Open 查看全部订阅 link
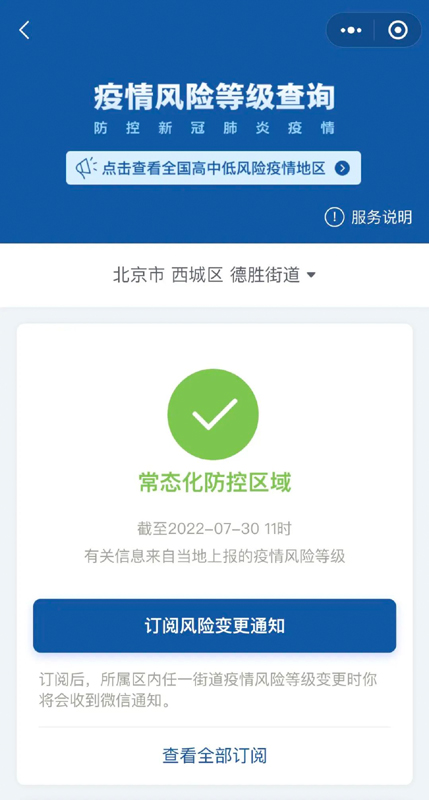Viewport: 429px width, 800px height. tap(214, 755)
